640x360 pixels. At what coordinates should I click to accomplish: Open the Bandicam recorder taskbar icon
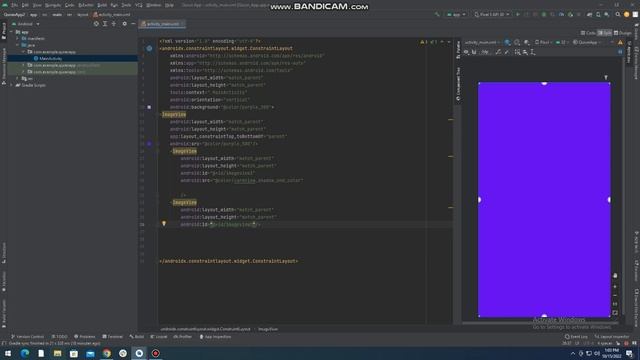pos(156,353)
